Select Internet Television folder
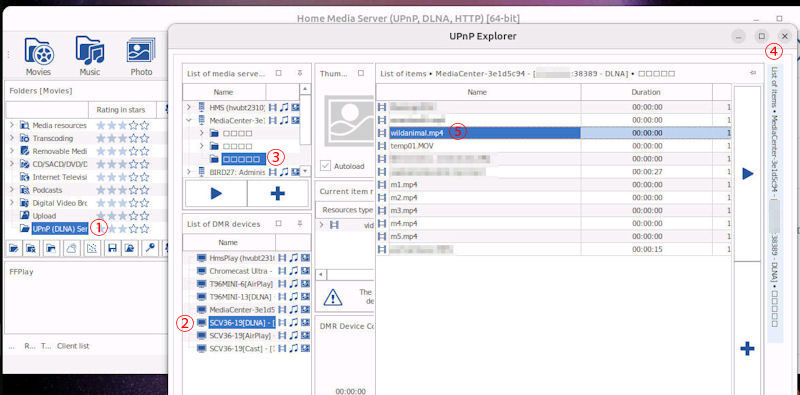Image resolution: width=800 pixels, height=395 pixels. (60, 177)
